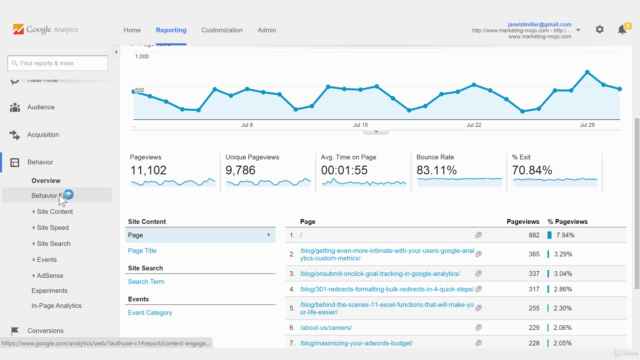The width and height of the screenshot is (640, 360).
Task: Click Pageviews metric sparkline
Action: pos(173,182)
